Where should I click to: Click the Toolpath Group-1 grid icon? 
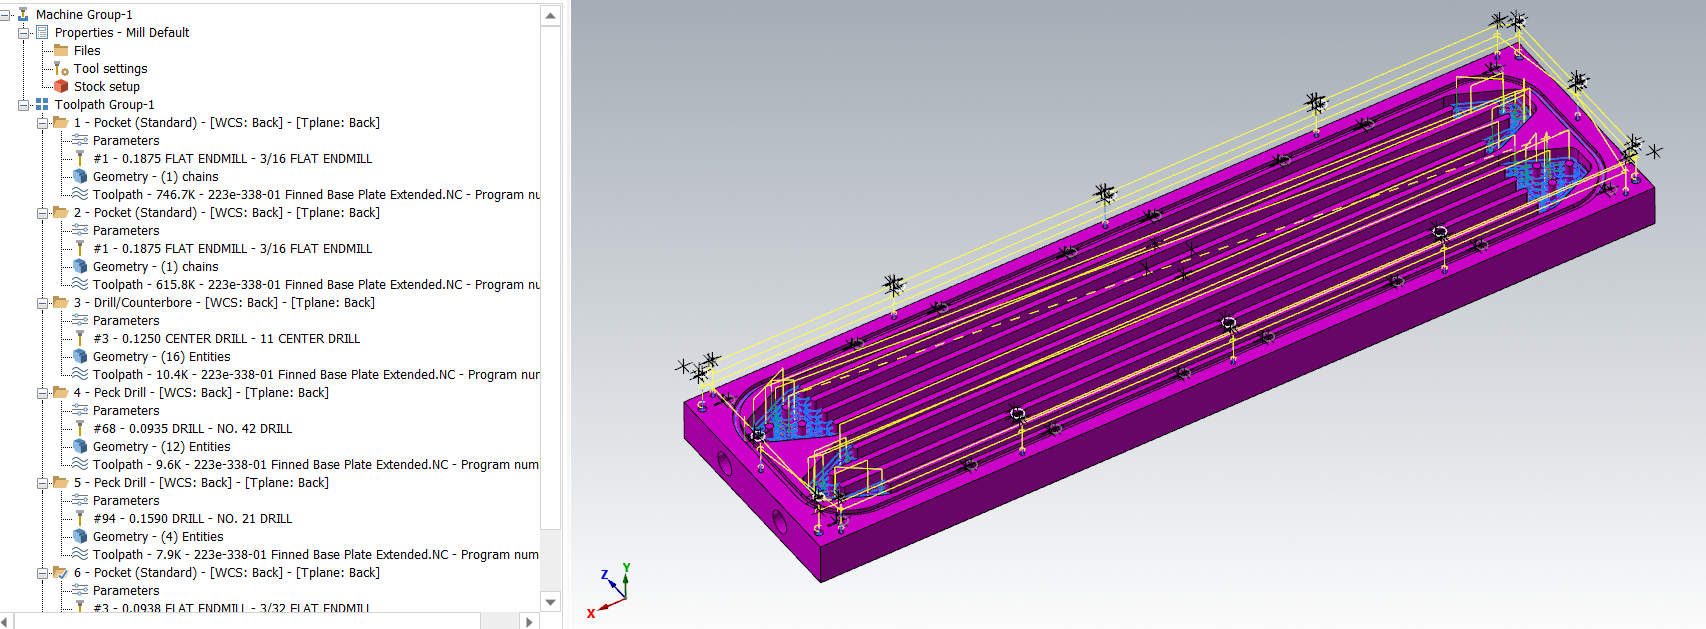pos(42,105)
